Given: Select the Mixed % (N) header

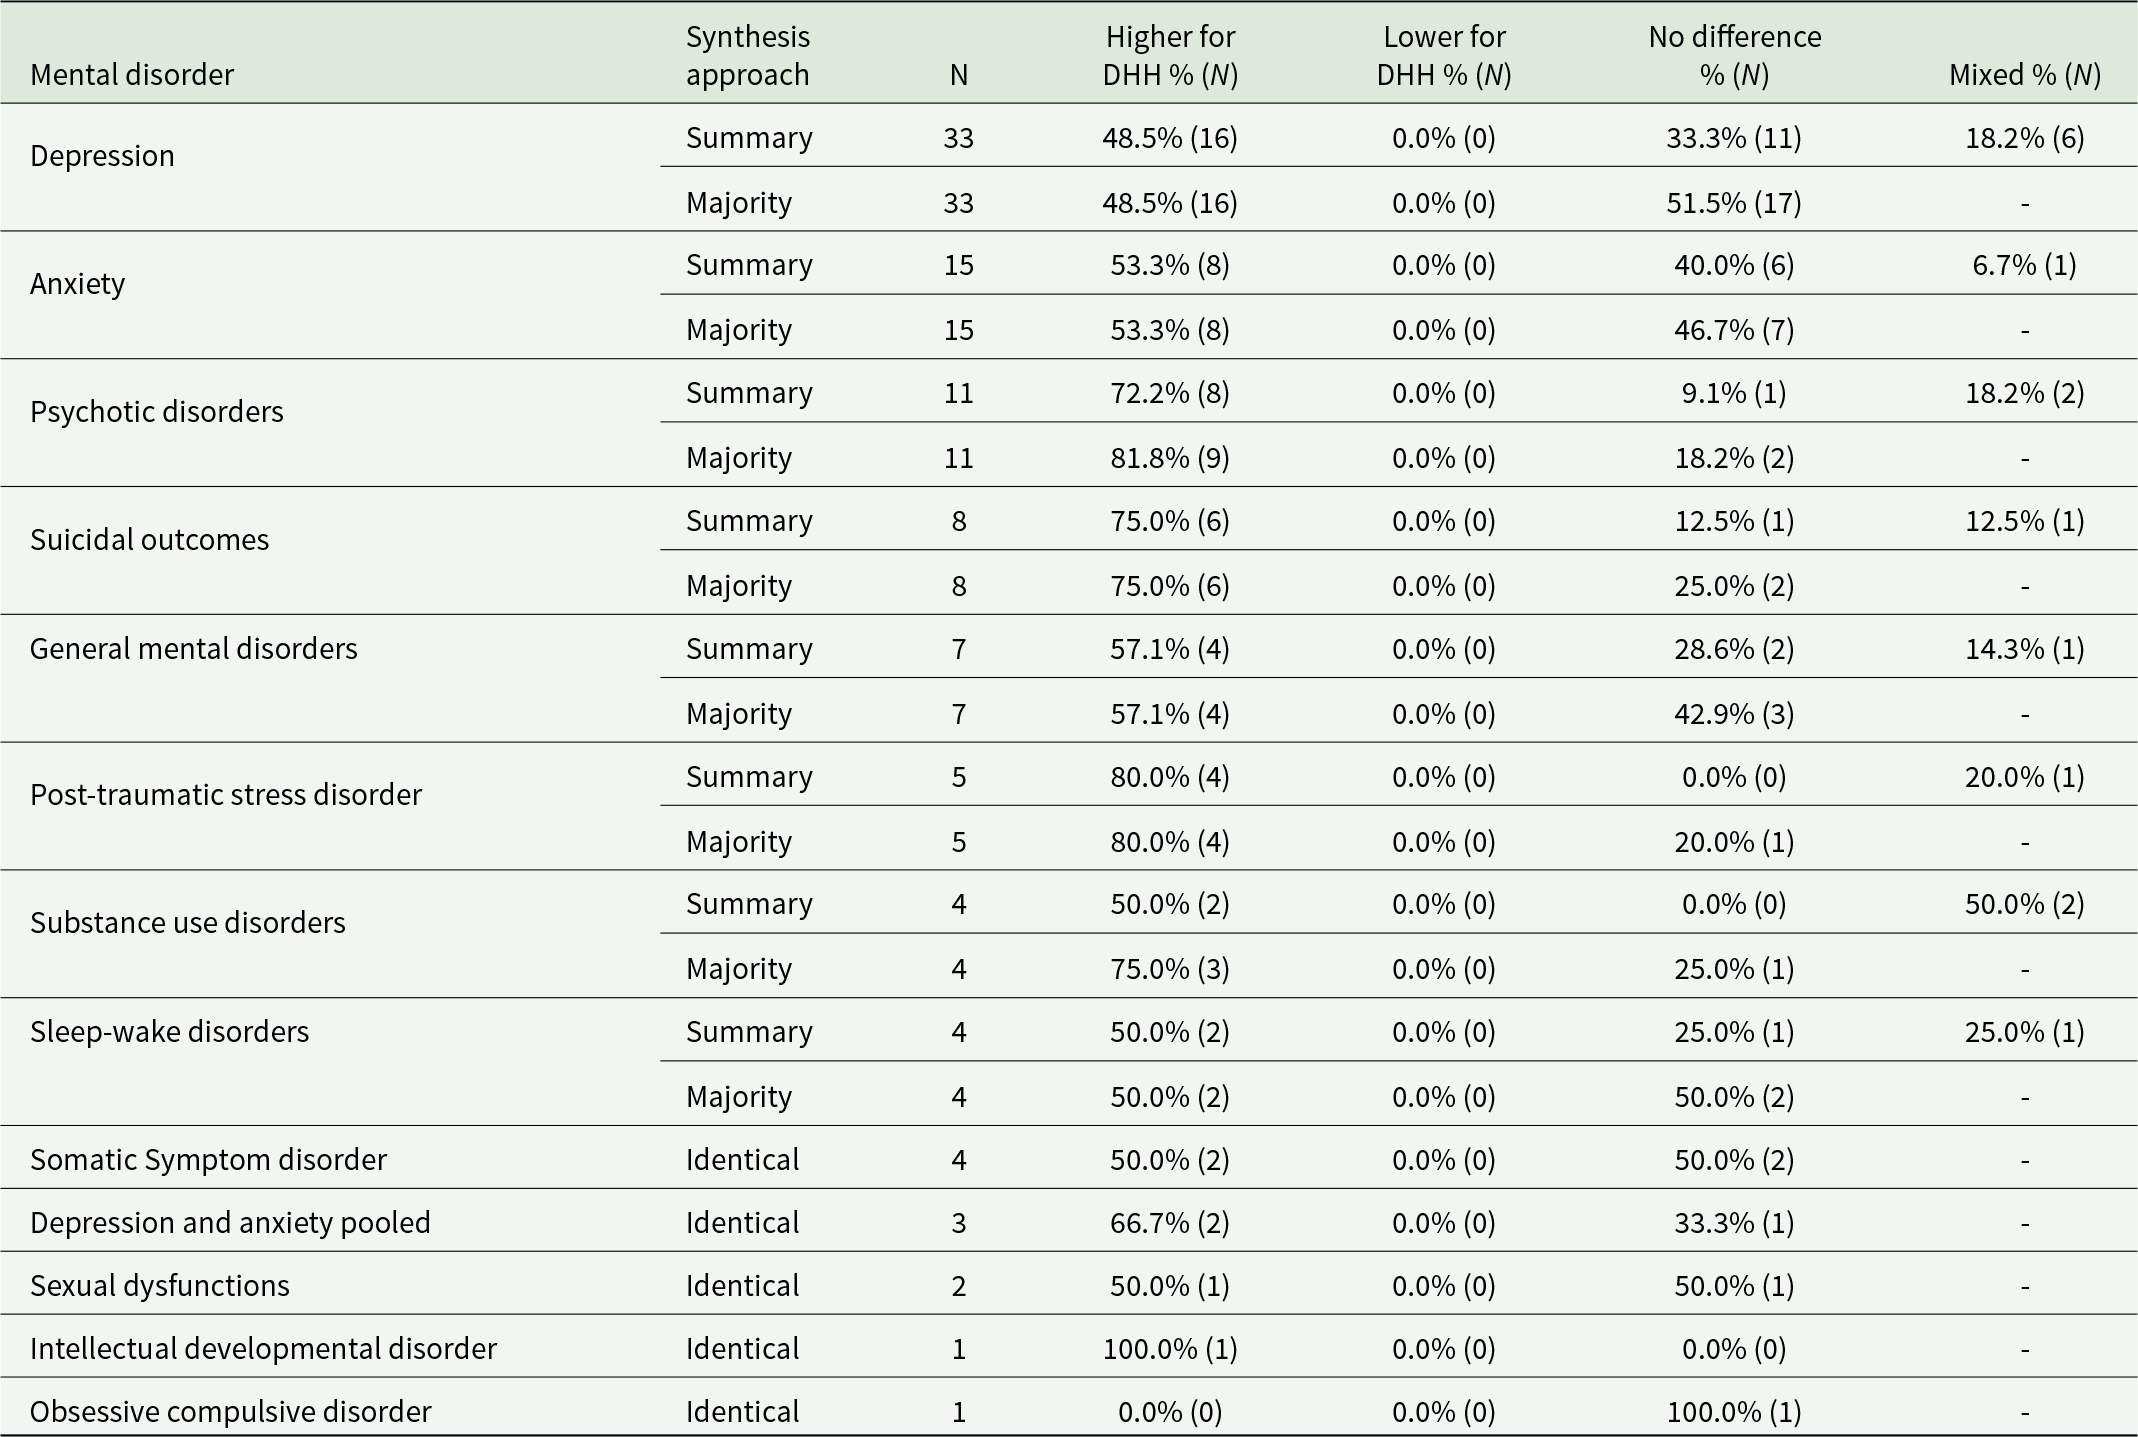Looking at the screenshot, I should point(2024,75).
